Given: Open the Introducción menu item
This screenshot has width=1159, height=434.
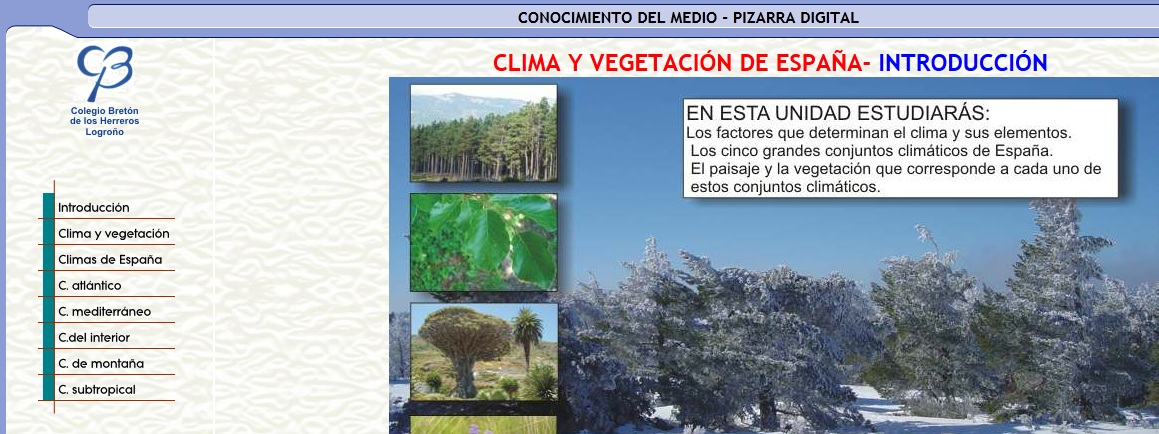Looking at the screenshot, I should coord(94,208).
